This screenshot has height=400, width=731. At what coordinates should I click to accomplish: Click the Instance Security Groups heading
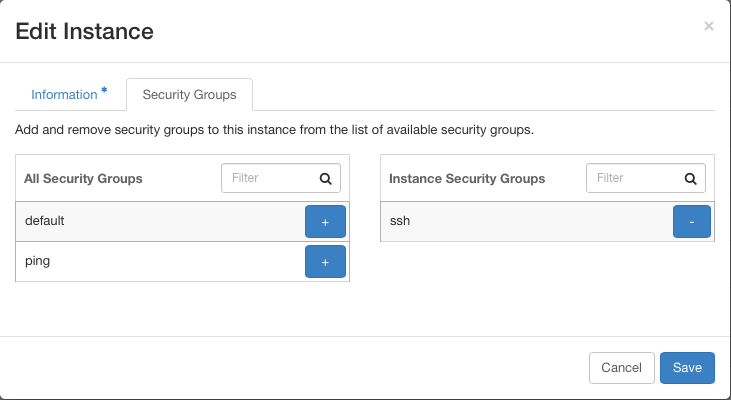point(467,179)
